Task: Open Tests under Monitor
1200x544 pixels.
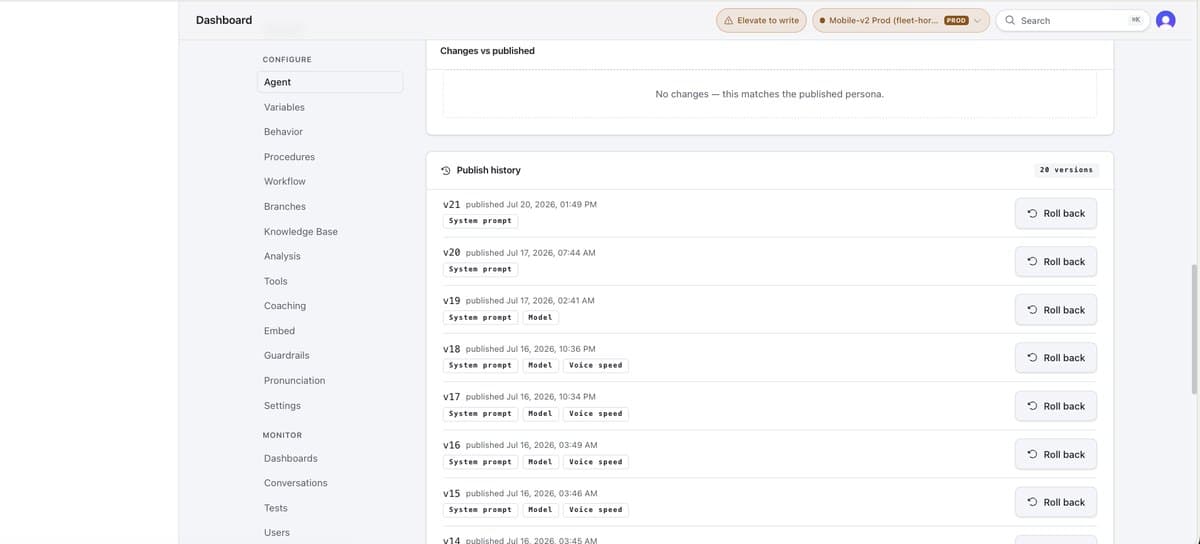Action: coord(275,508)
